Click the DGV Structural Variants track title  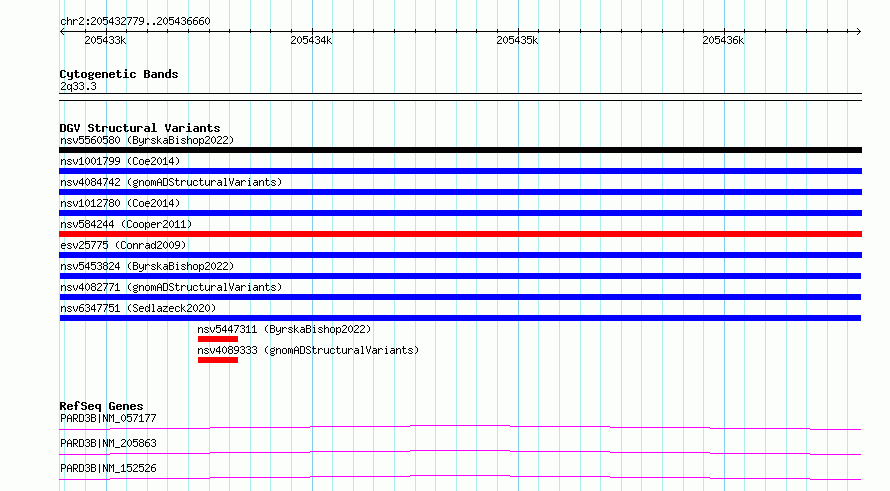pos(140,128)
